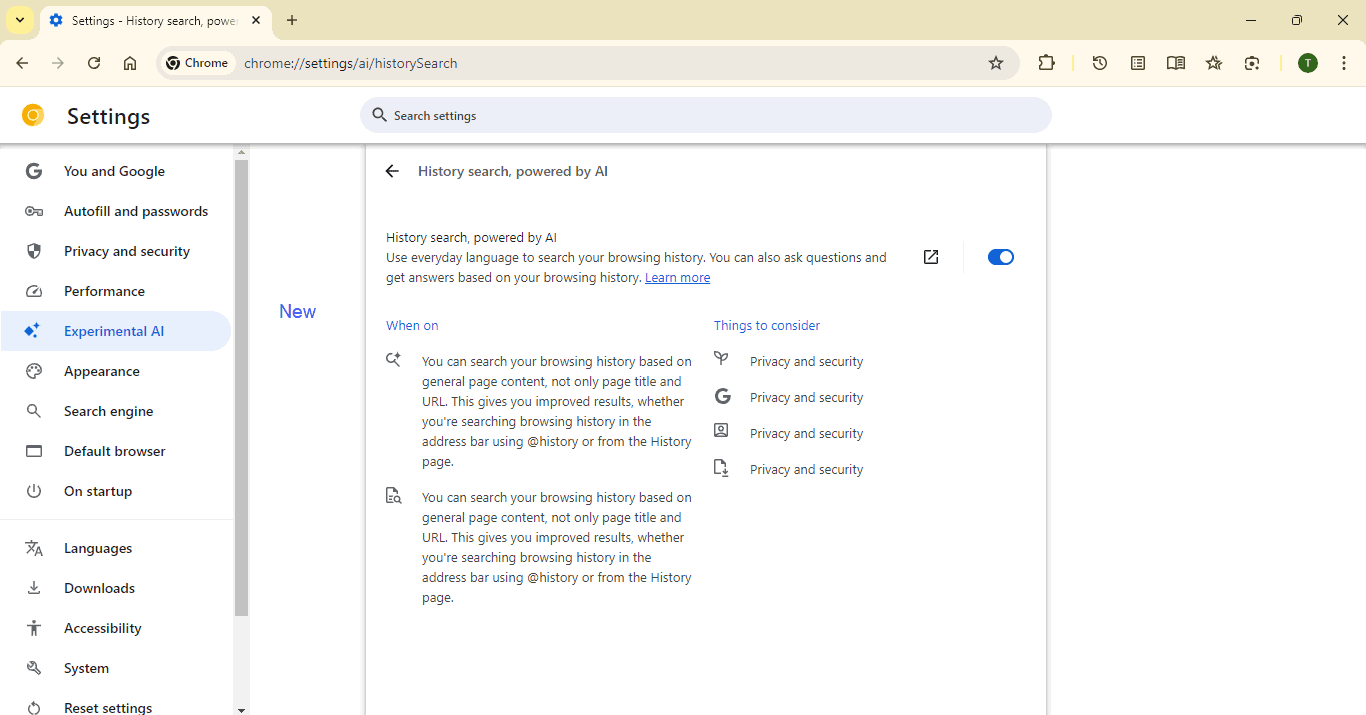Open the Learn more link

click(677, 278)
